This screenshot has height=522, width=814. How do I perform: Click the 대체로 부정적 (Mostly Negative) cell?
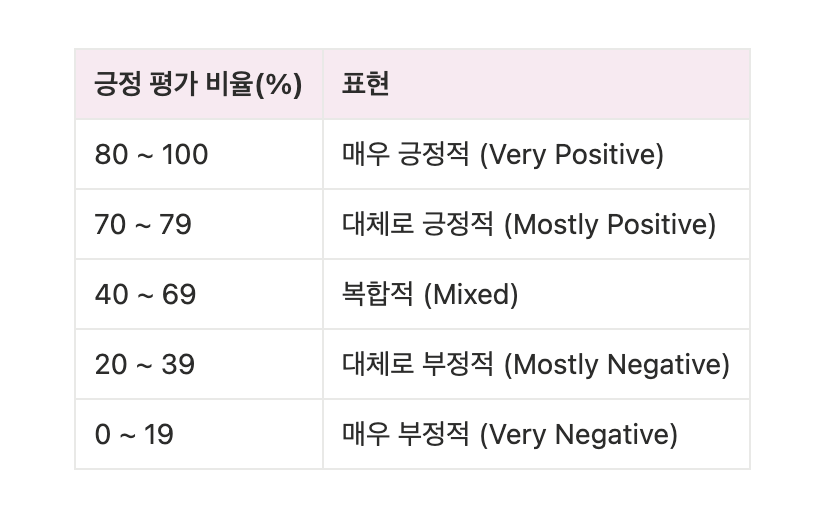(536, 364)
